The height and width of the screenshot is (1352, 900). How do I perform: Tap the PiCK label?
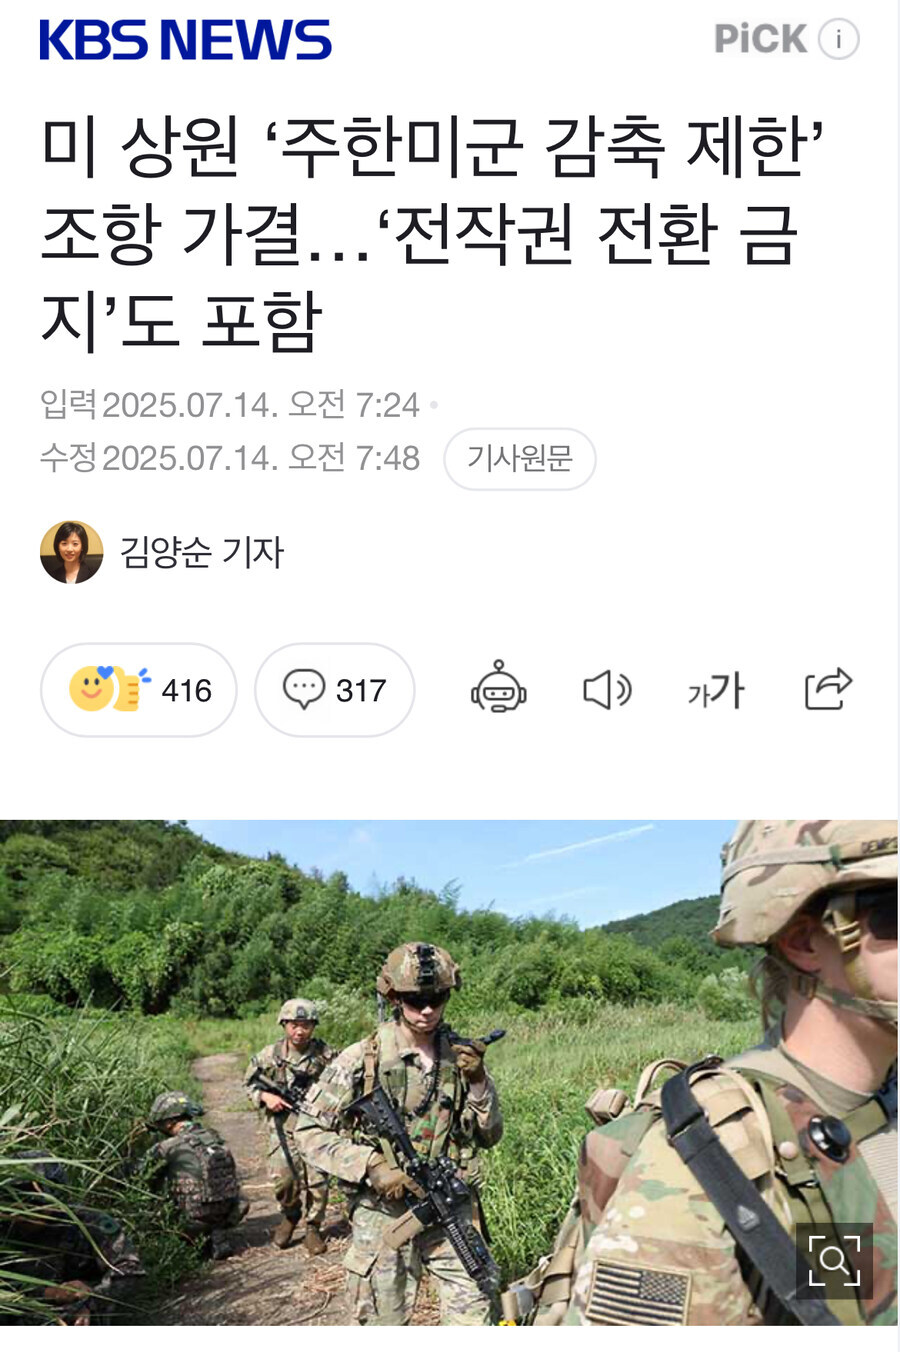(760, 39)
